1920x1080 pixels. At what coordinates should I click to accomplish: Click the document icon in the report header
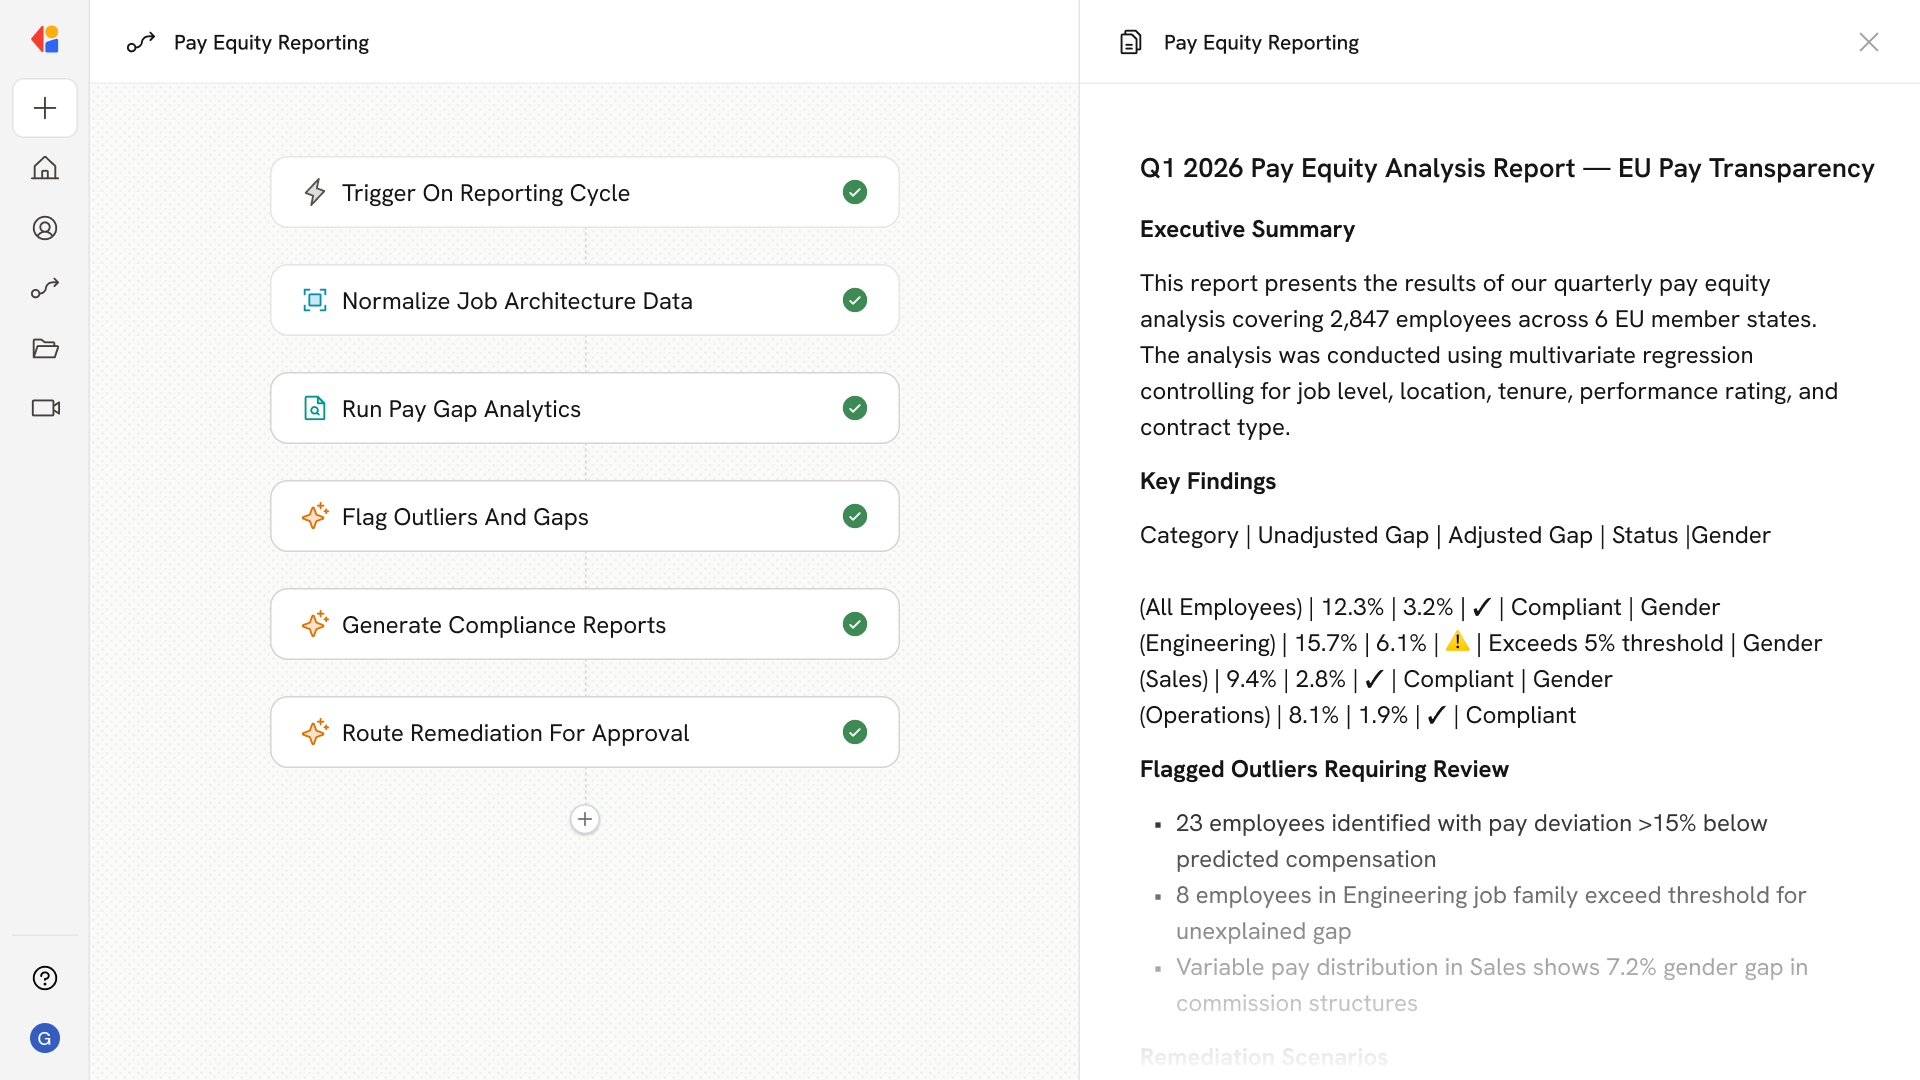(x=1130, y=42)
